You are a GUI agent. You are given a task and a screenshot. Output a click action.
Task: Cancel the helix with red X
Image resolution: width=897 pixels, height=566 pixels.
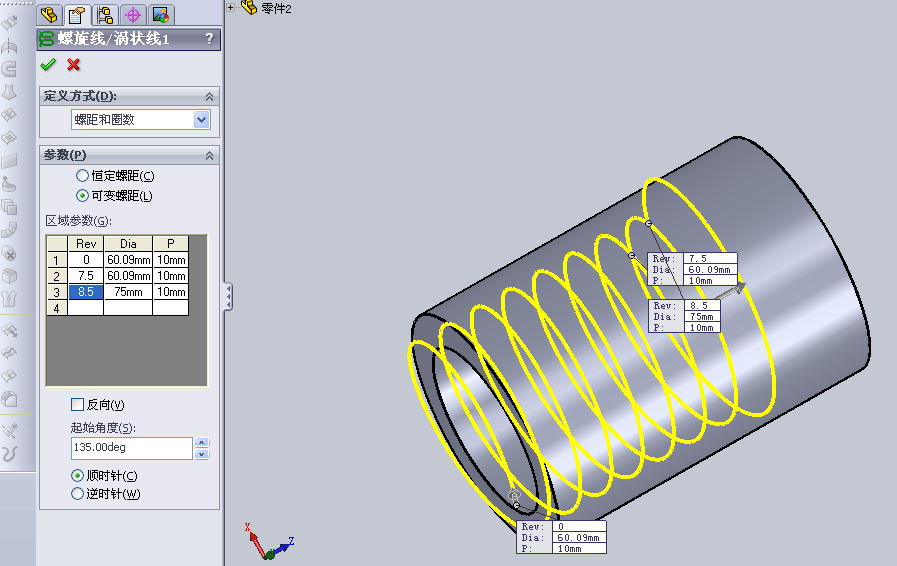click(x=73, y=65)
